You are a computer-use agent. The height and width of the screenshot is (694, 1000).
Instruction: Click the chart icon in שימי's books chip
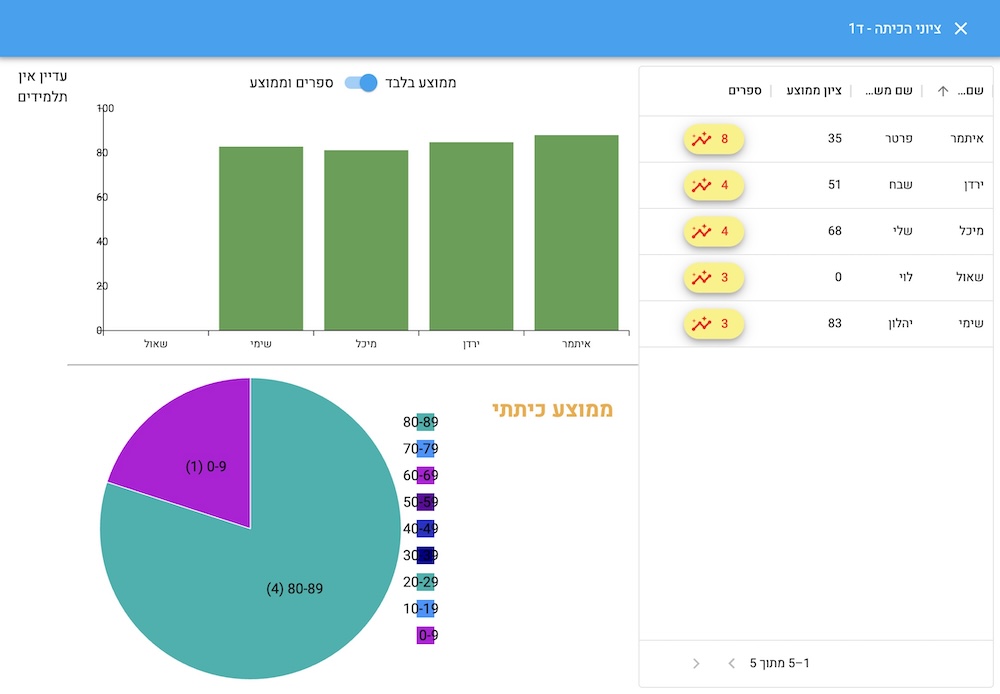click(x=702, y=323)
